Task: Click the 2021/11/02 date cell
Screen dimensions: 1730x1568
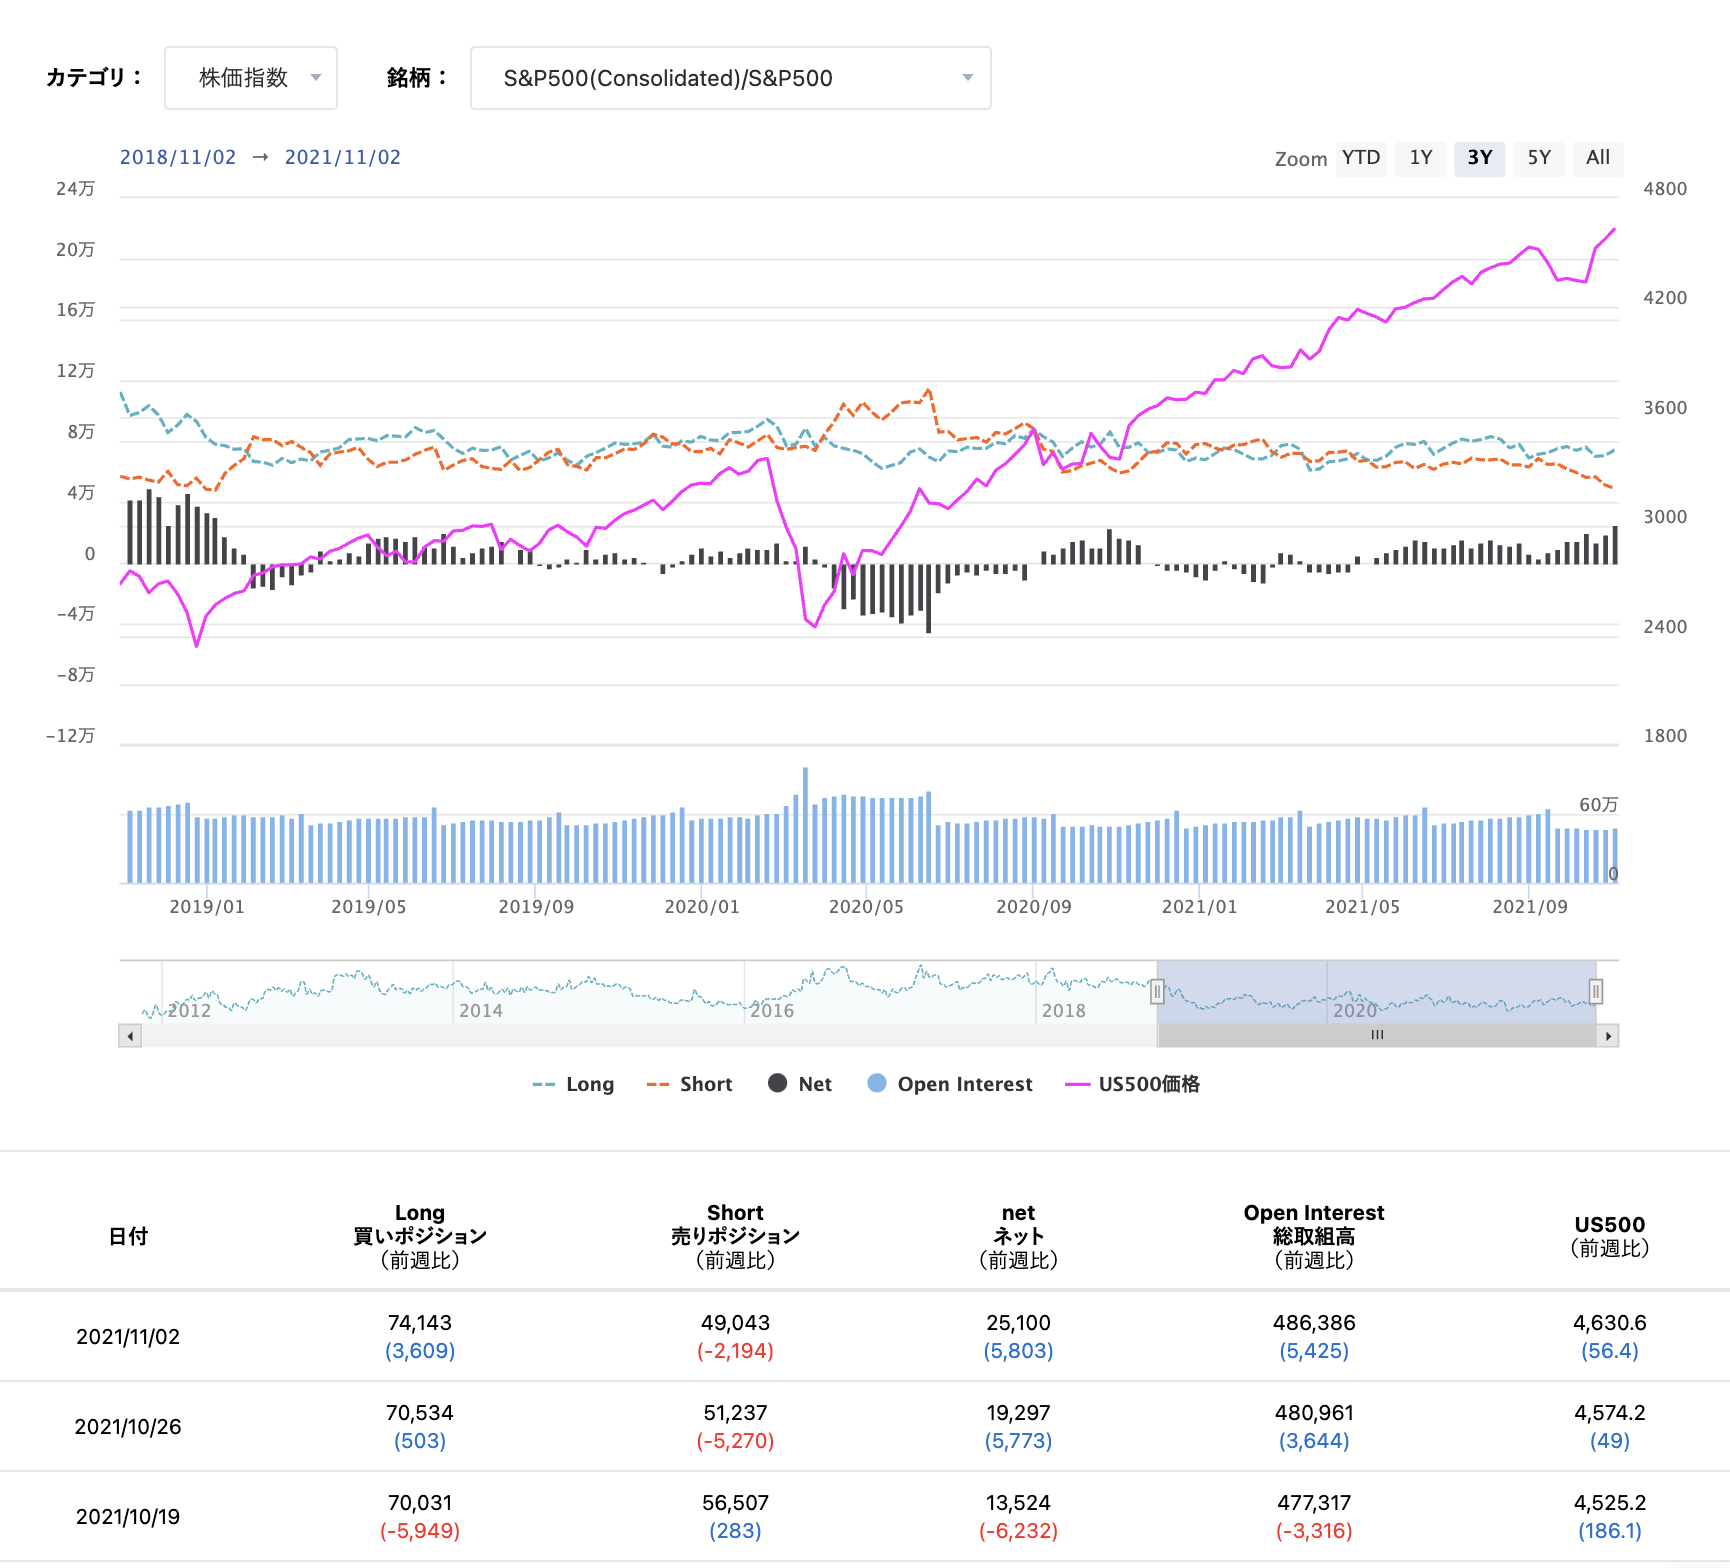Action: (x=128, y=1337)
